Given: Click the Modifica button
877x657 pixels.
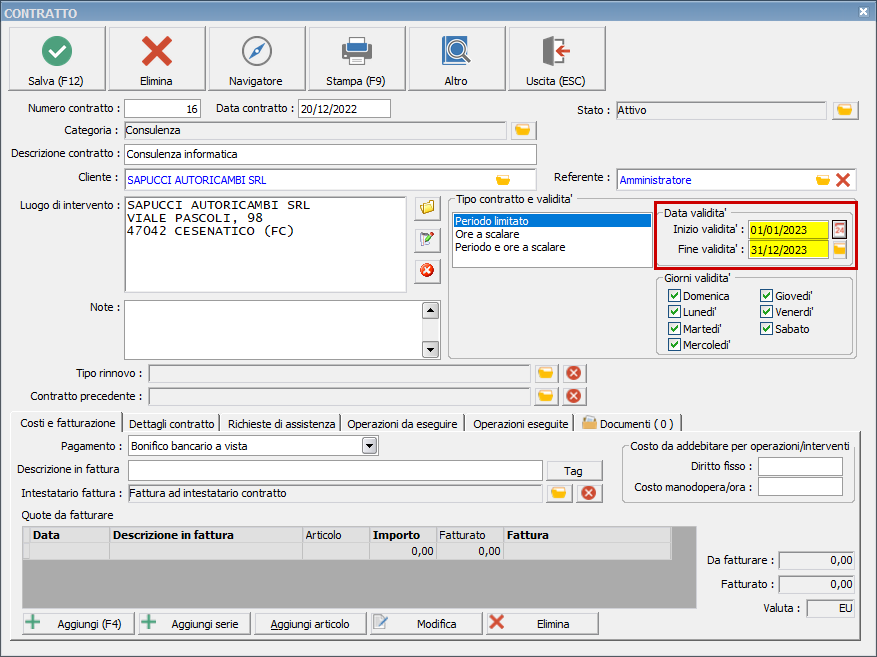Looking at the screenshot, I should pos(426,624).
